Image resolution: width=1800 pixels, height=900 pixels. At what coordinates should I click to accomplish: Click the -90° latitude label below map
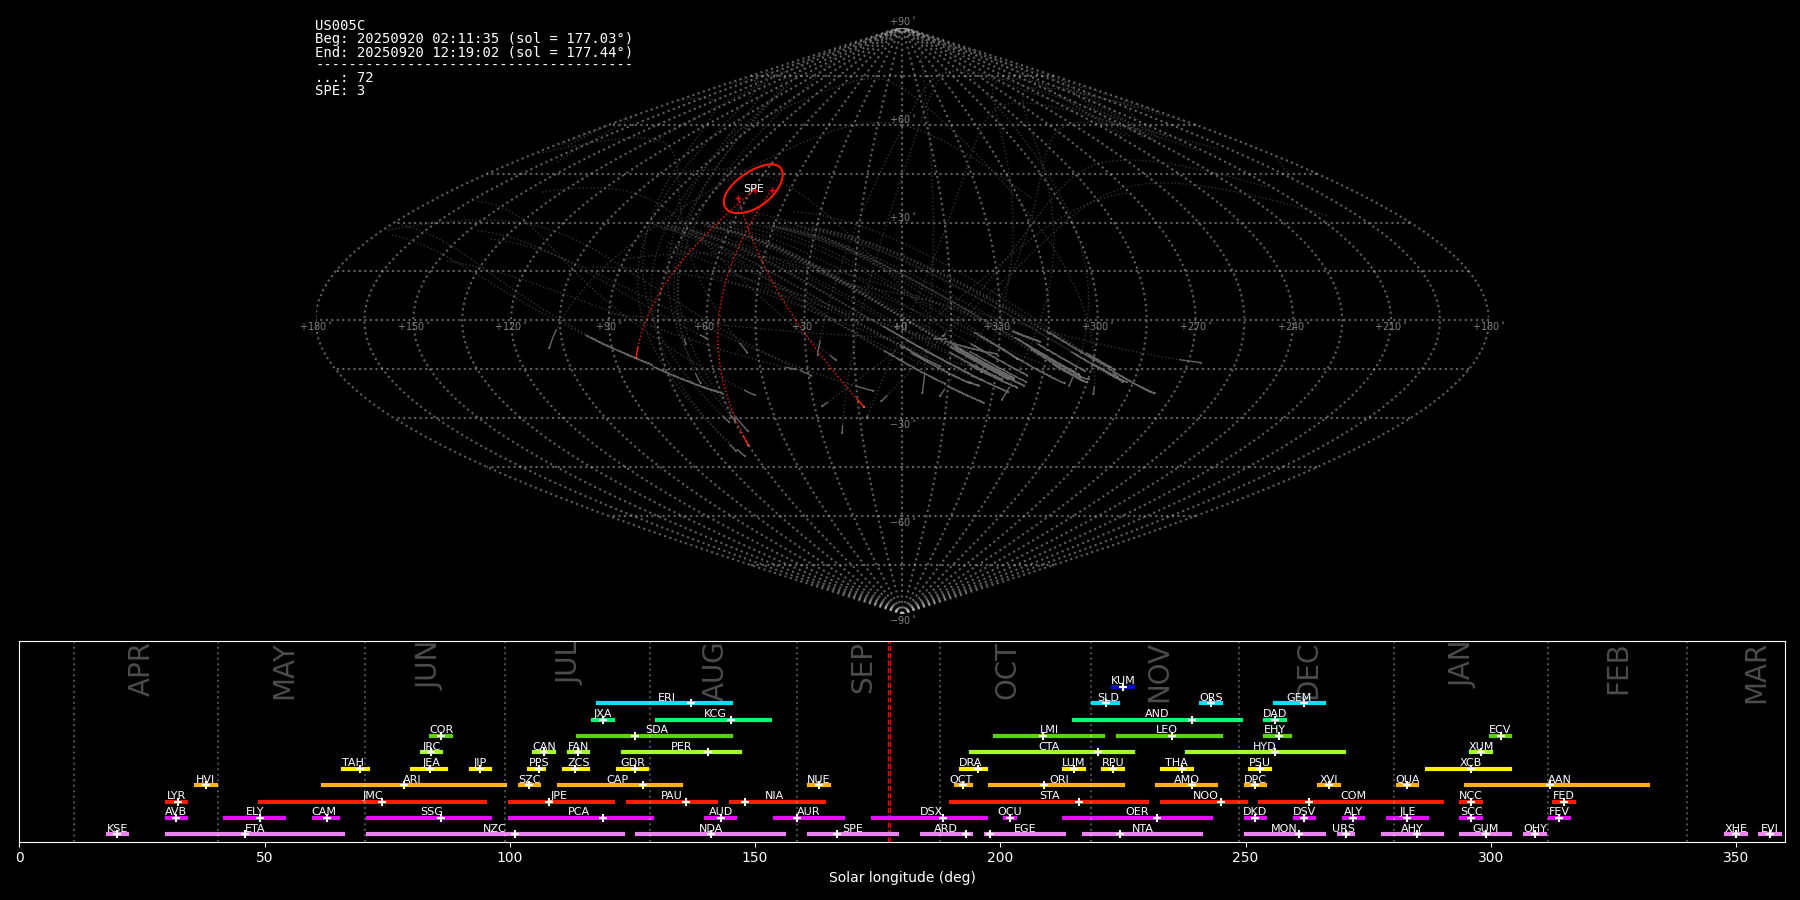(x=901, y=621)
